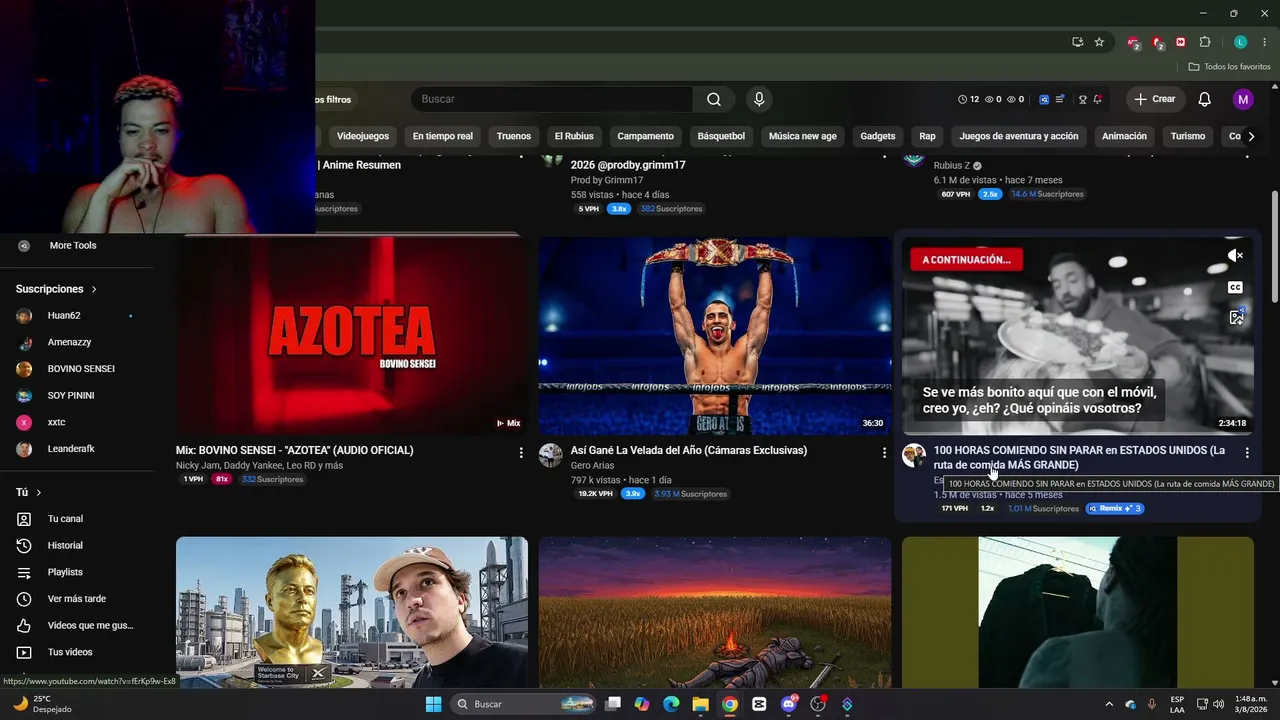
Task: Open Todos los favoritos bookmarks folder
Action: coord(1229,67)
